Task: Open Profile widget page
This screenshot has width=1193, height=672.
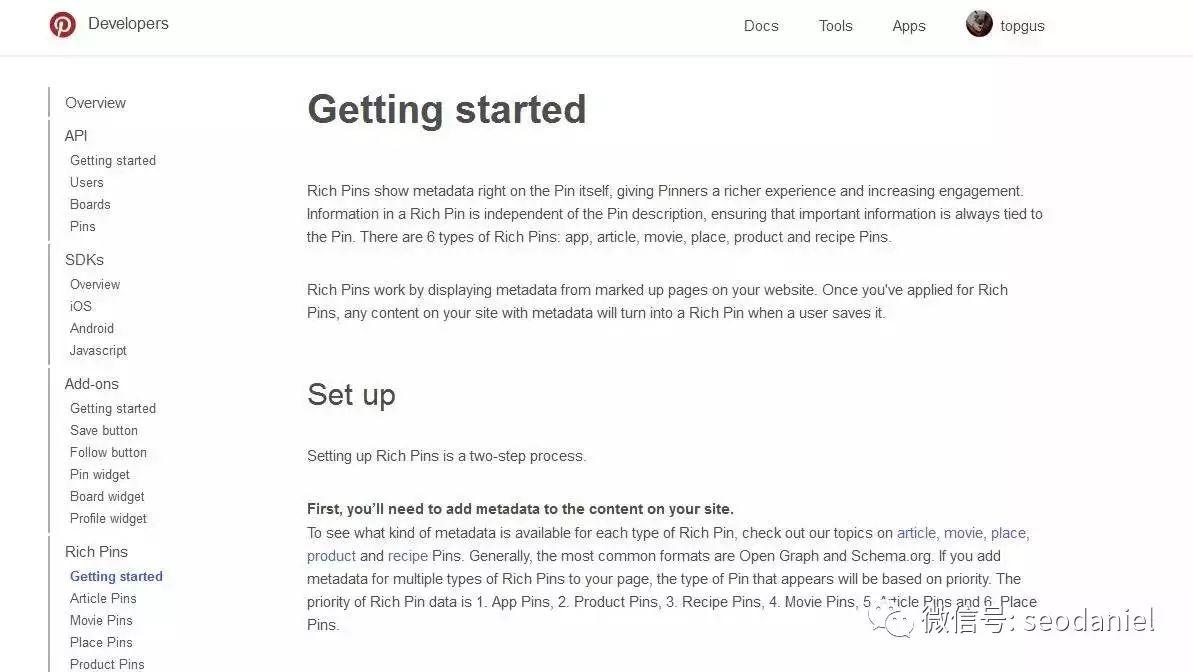Action: (x=108, y=518)
